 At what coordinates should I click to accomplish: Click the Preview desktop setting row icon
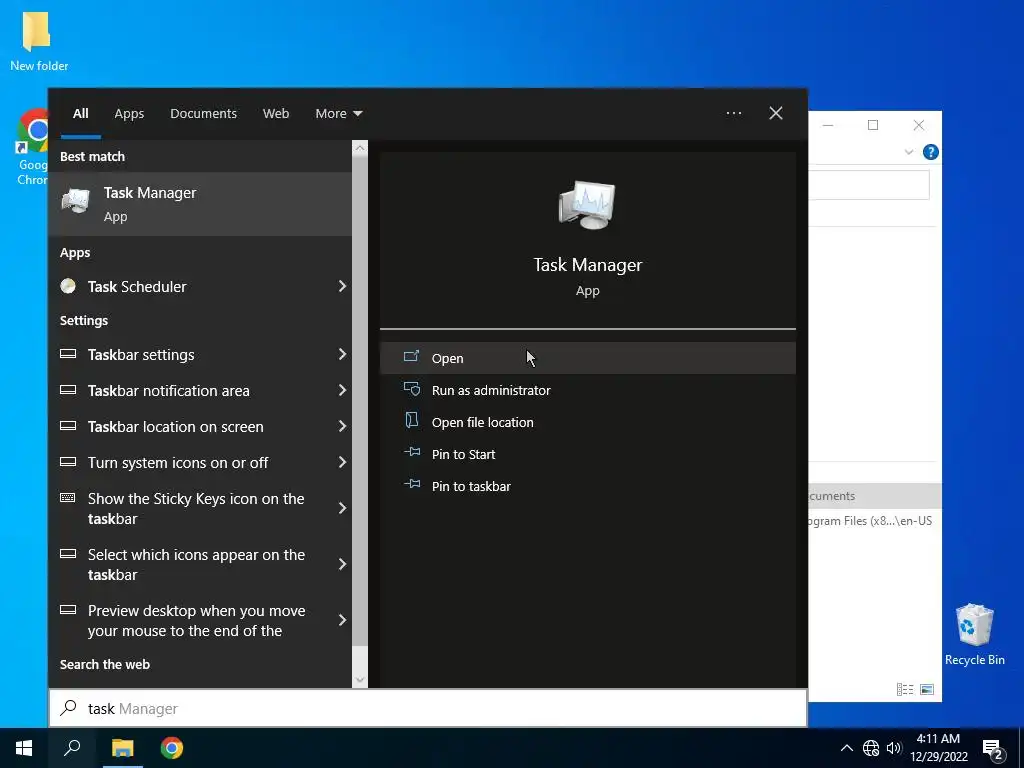[x=68, y=610]
